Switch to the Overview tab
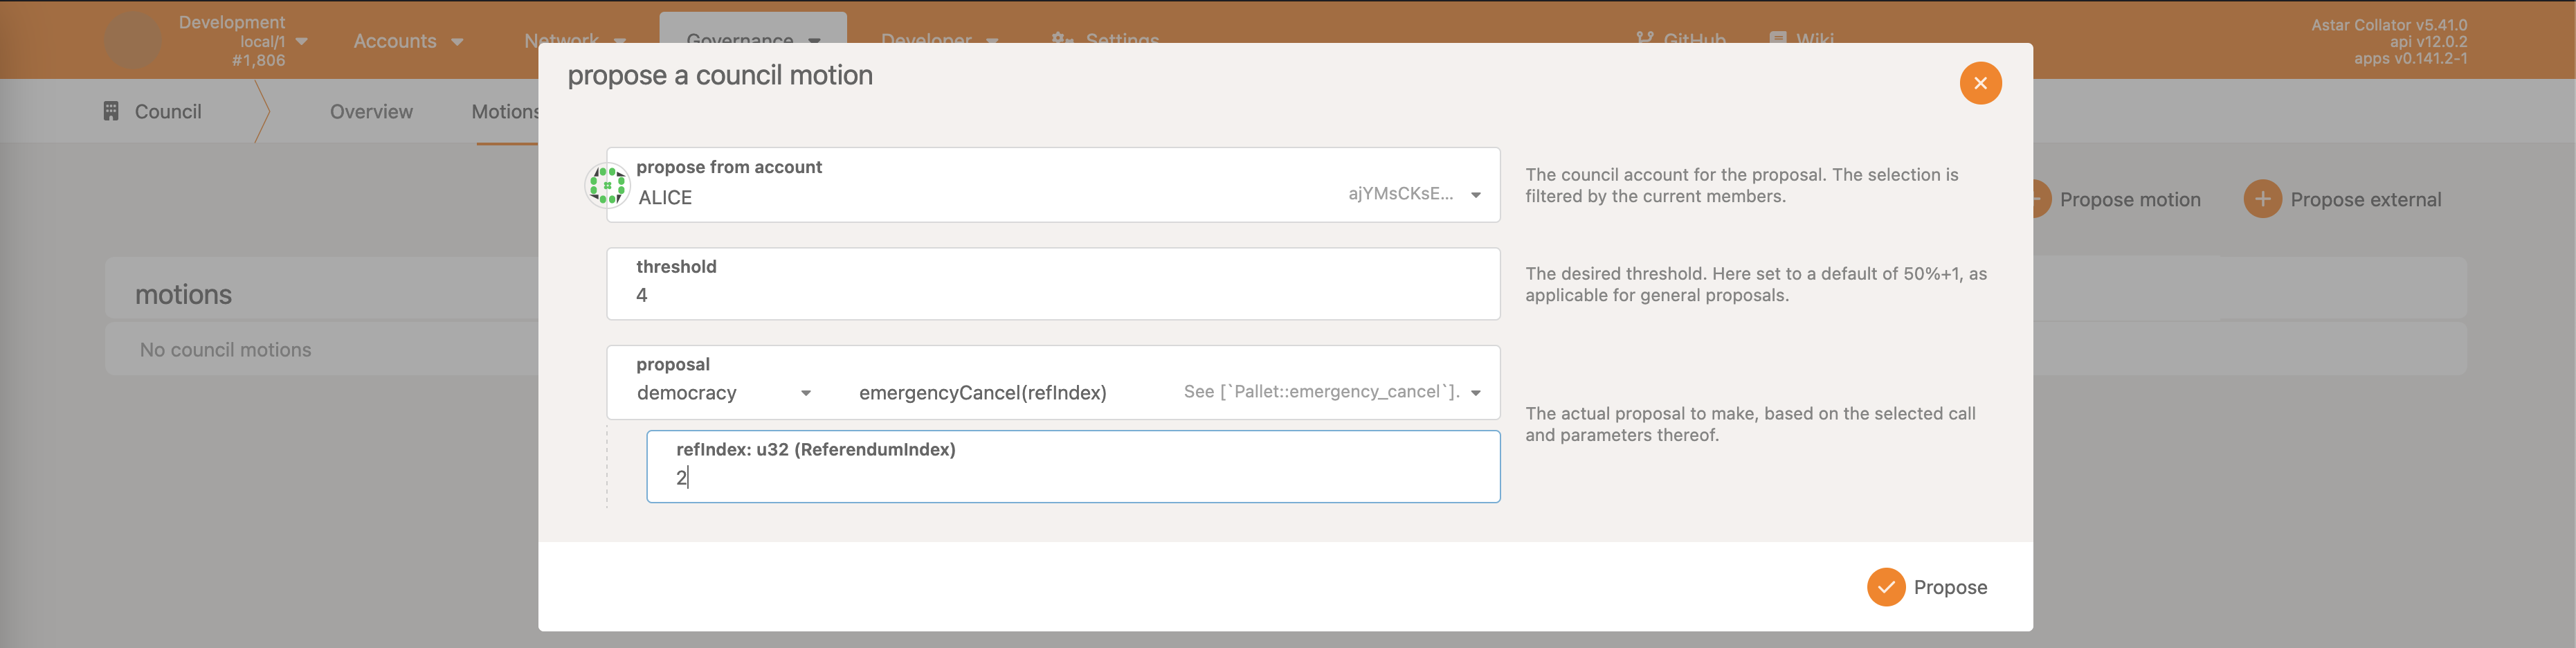 click(371, 112)
